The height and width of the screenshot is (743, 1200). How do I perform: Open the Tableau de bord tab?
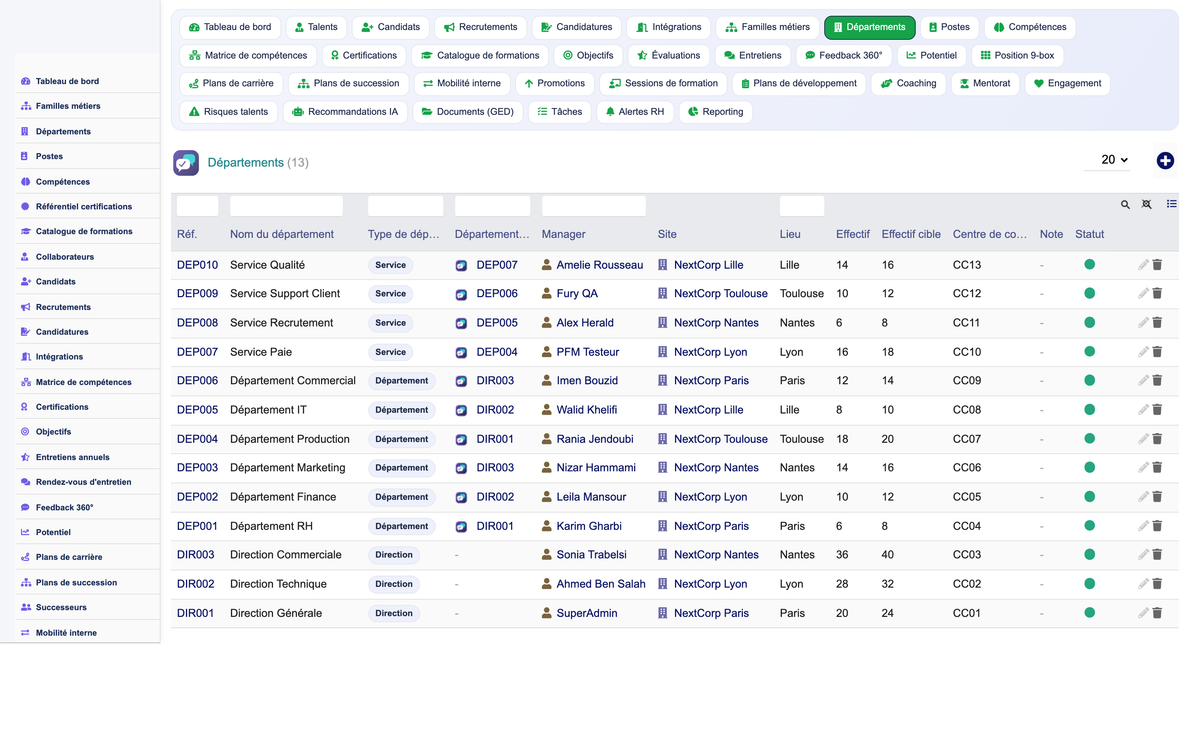point(230,27)
